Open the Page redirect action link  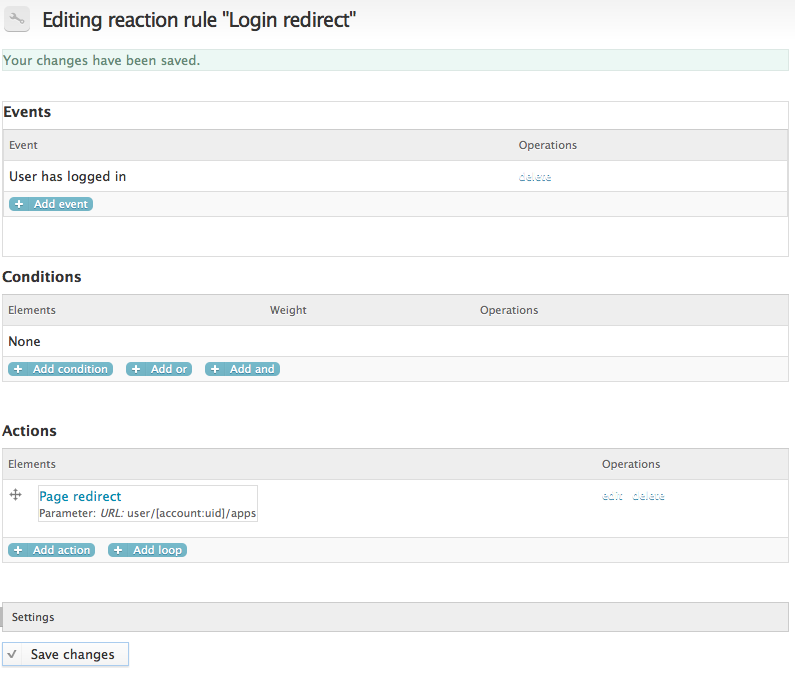point(80,496)
